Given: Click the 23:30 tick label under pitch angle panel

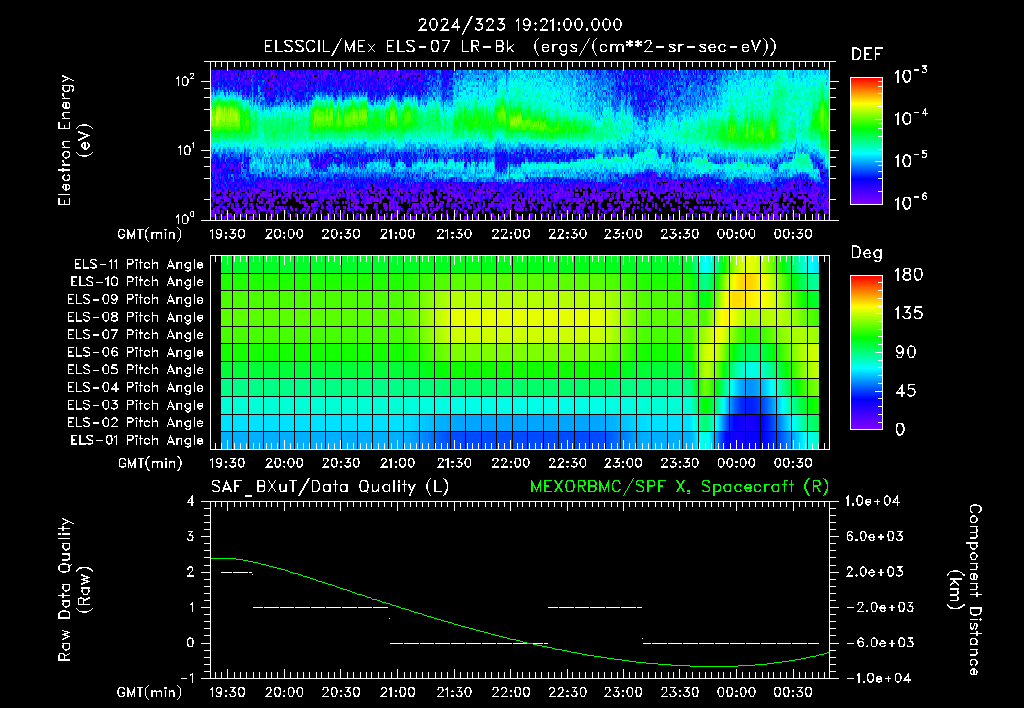Looking at the screenshot, I should click(x=680, y=463).
